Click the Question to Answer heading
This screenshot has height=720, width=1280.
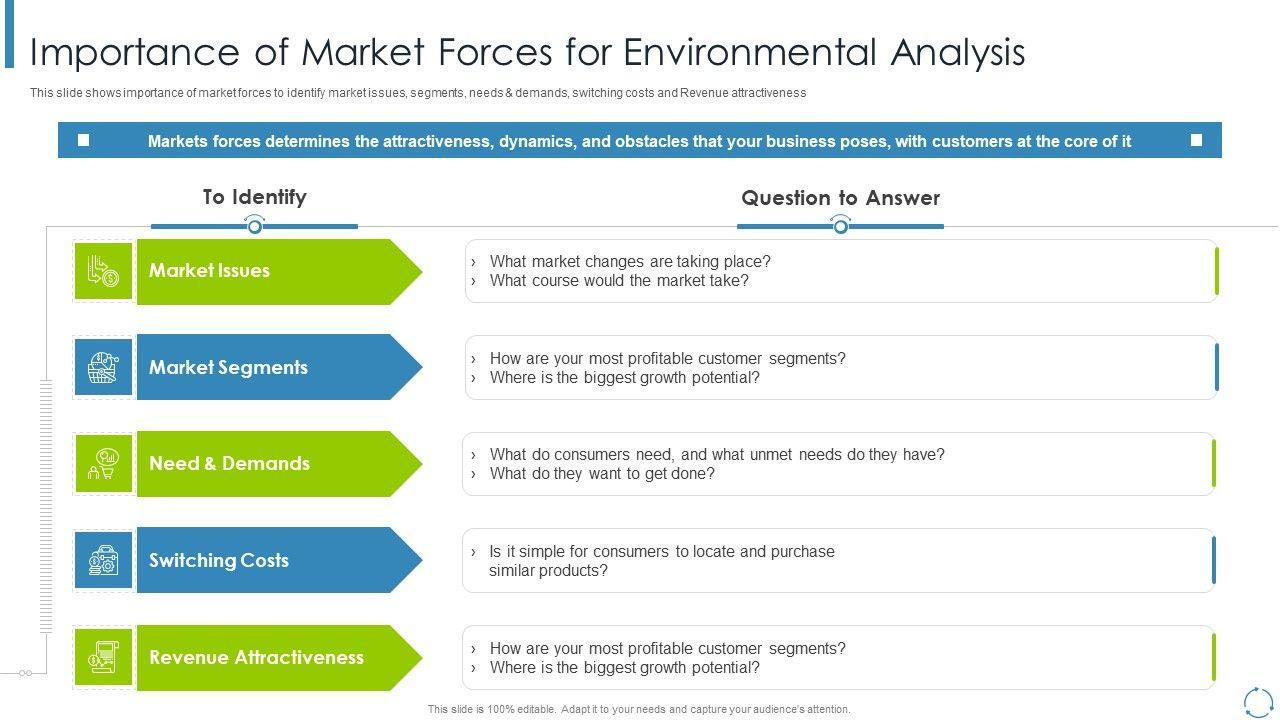840,198
